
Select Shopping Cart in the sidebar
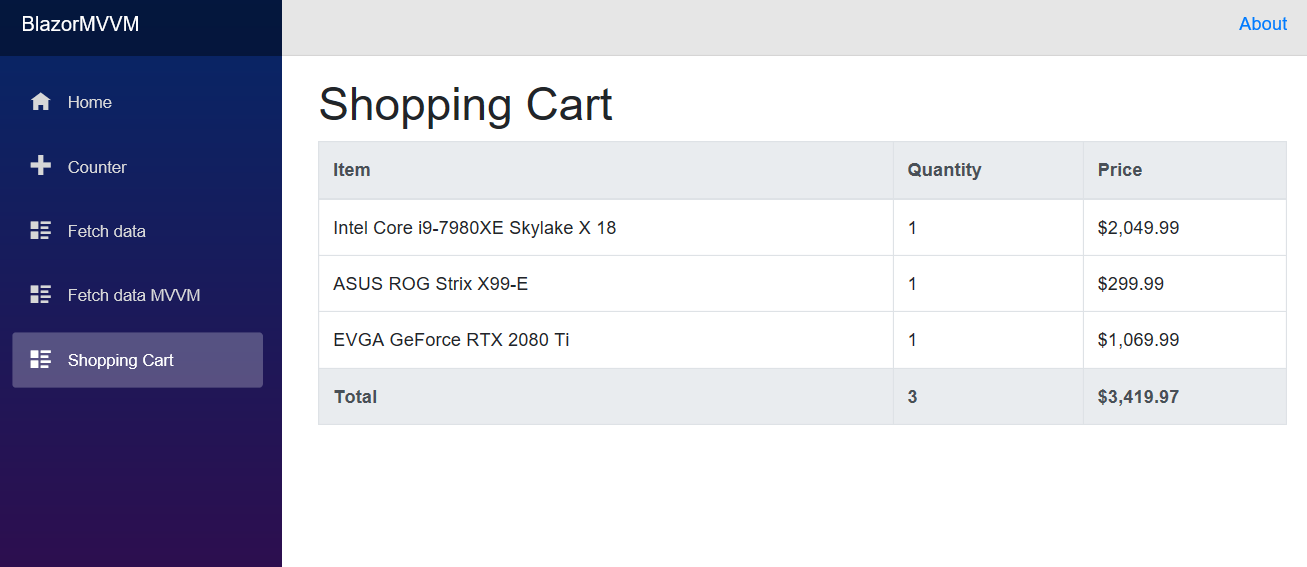point(121,360)
